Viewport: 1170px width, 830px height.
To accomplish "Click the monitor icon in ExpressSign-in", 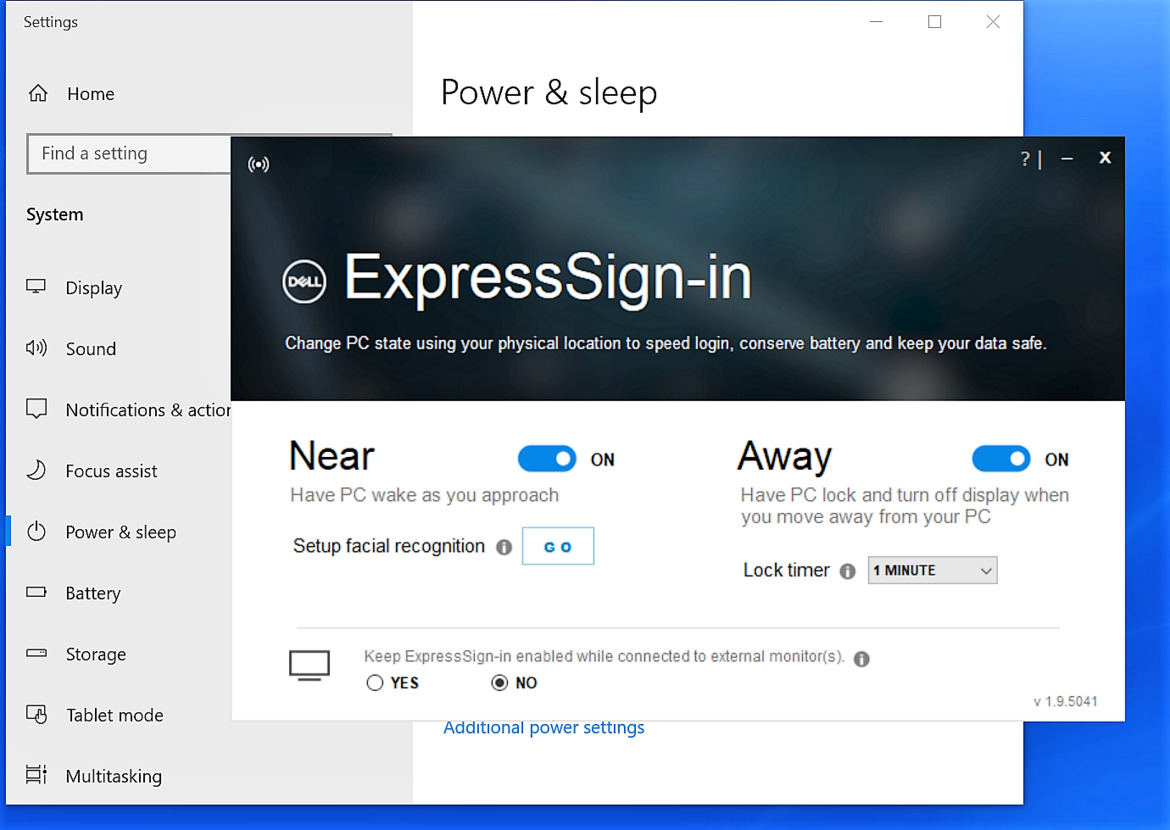I will pyautogui.click(x=309, y=665).
